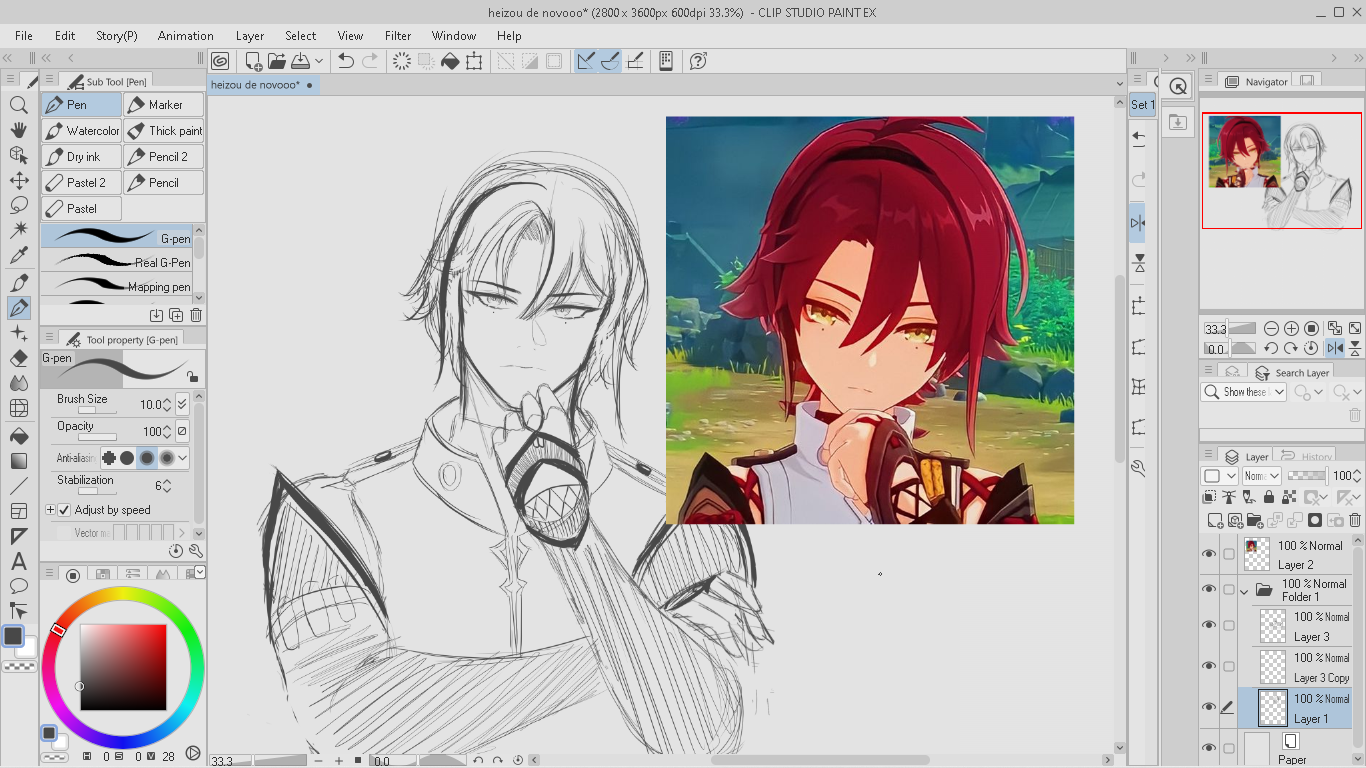Select the Fill bucket tool
Viewport: 1366px width, 768px height.
(x=18, y=436)
